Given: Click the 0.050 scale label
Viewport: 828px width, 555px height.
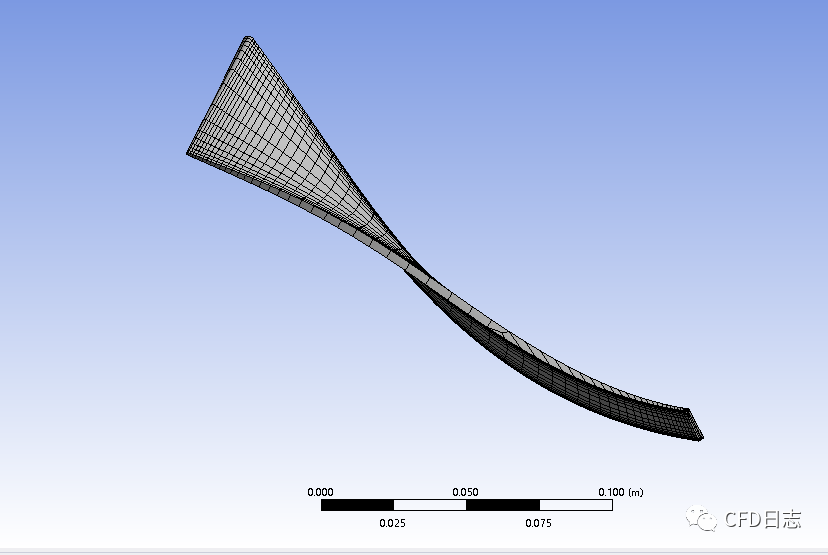Looking at the screenshot, I should coord(465,492).
